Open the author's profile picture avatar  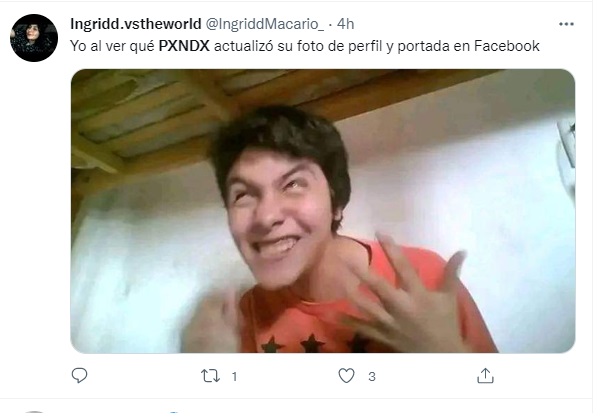(33, 38)
